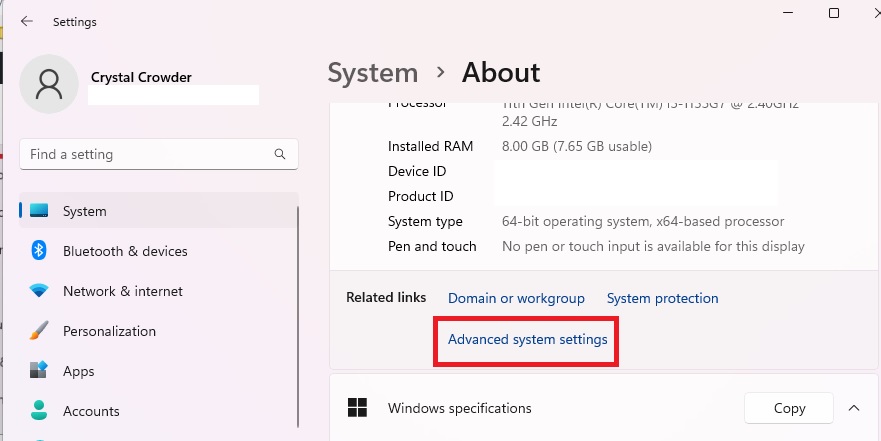Select the Installed RAM value text
The height and width of the screenshot is (441, 881).
coord(576,146)
